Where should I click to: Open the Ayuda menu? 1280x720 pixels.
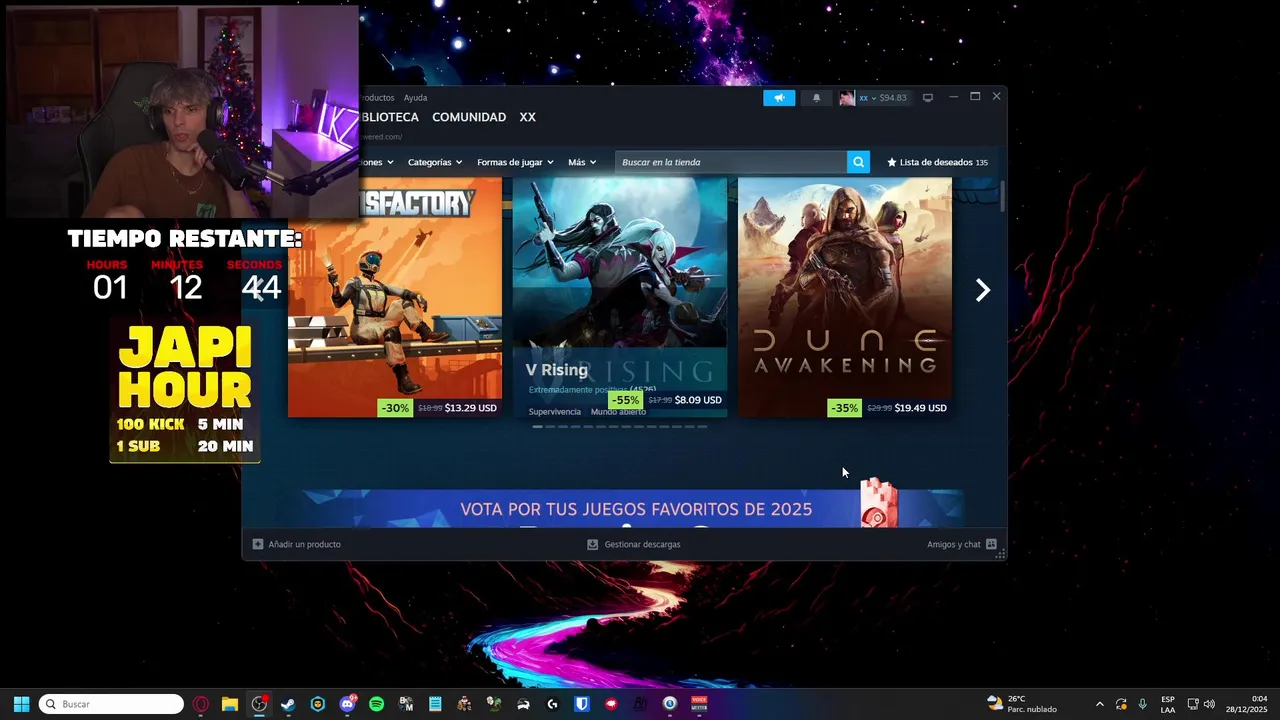[415, 98]
